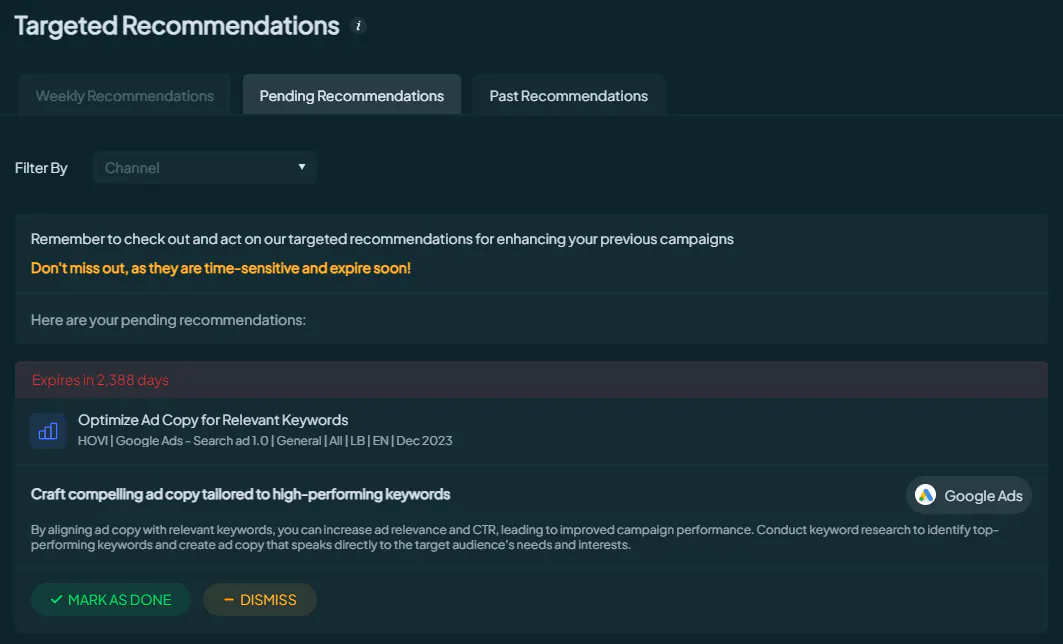Click the 'Filter By' label
Image resolution: width=1063 pixels, height=644 pixels.
[x=41, y=167]
